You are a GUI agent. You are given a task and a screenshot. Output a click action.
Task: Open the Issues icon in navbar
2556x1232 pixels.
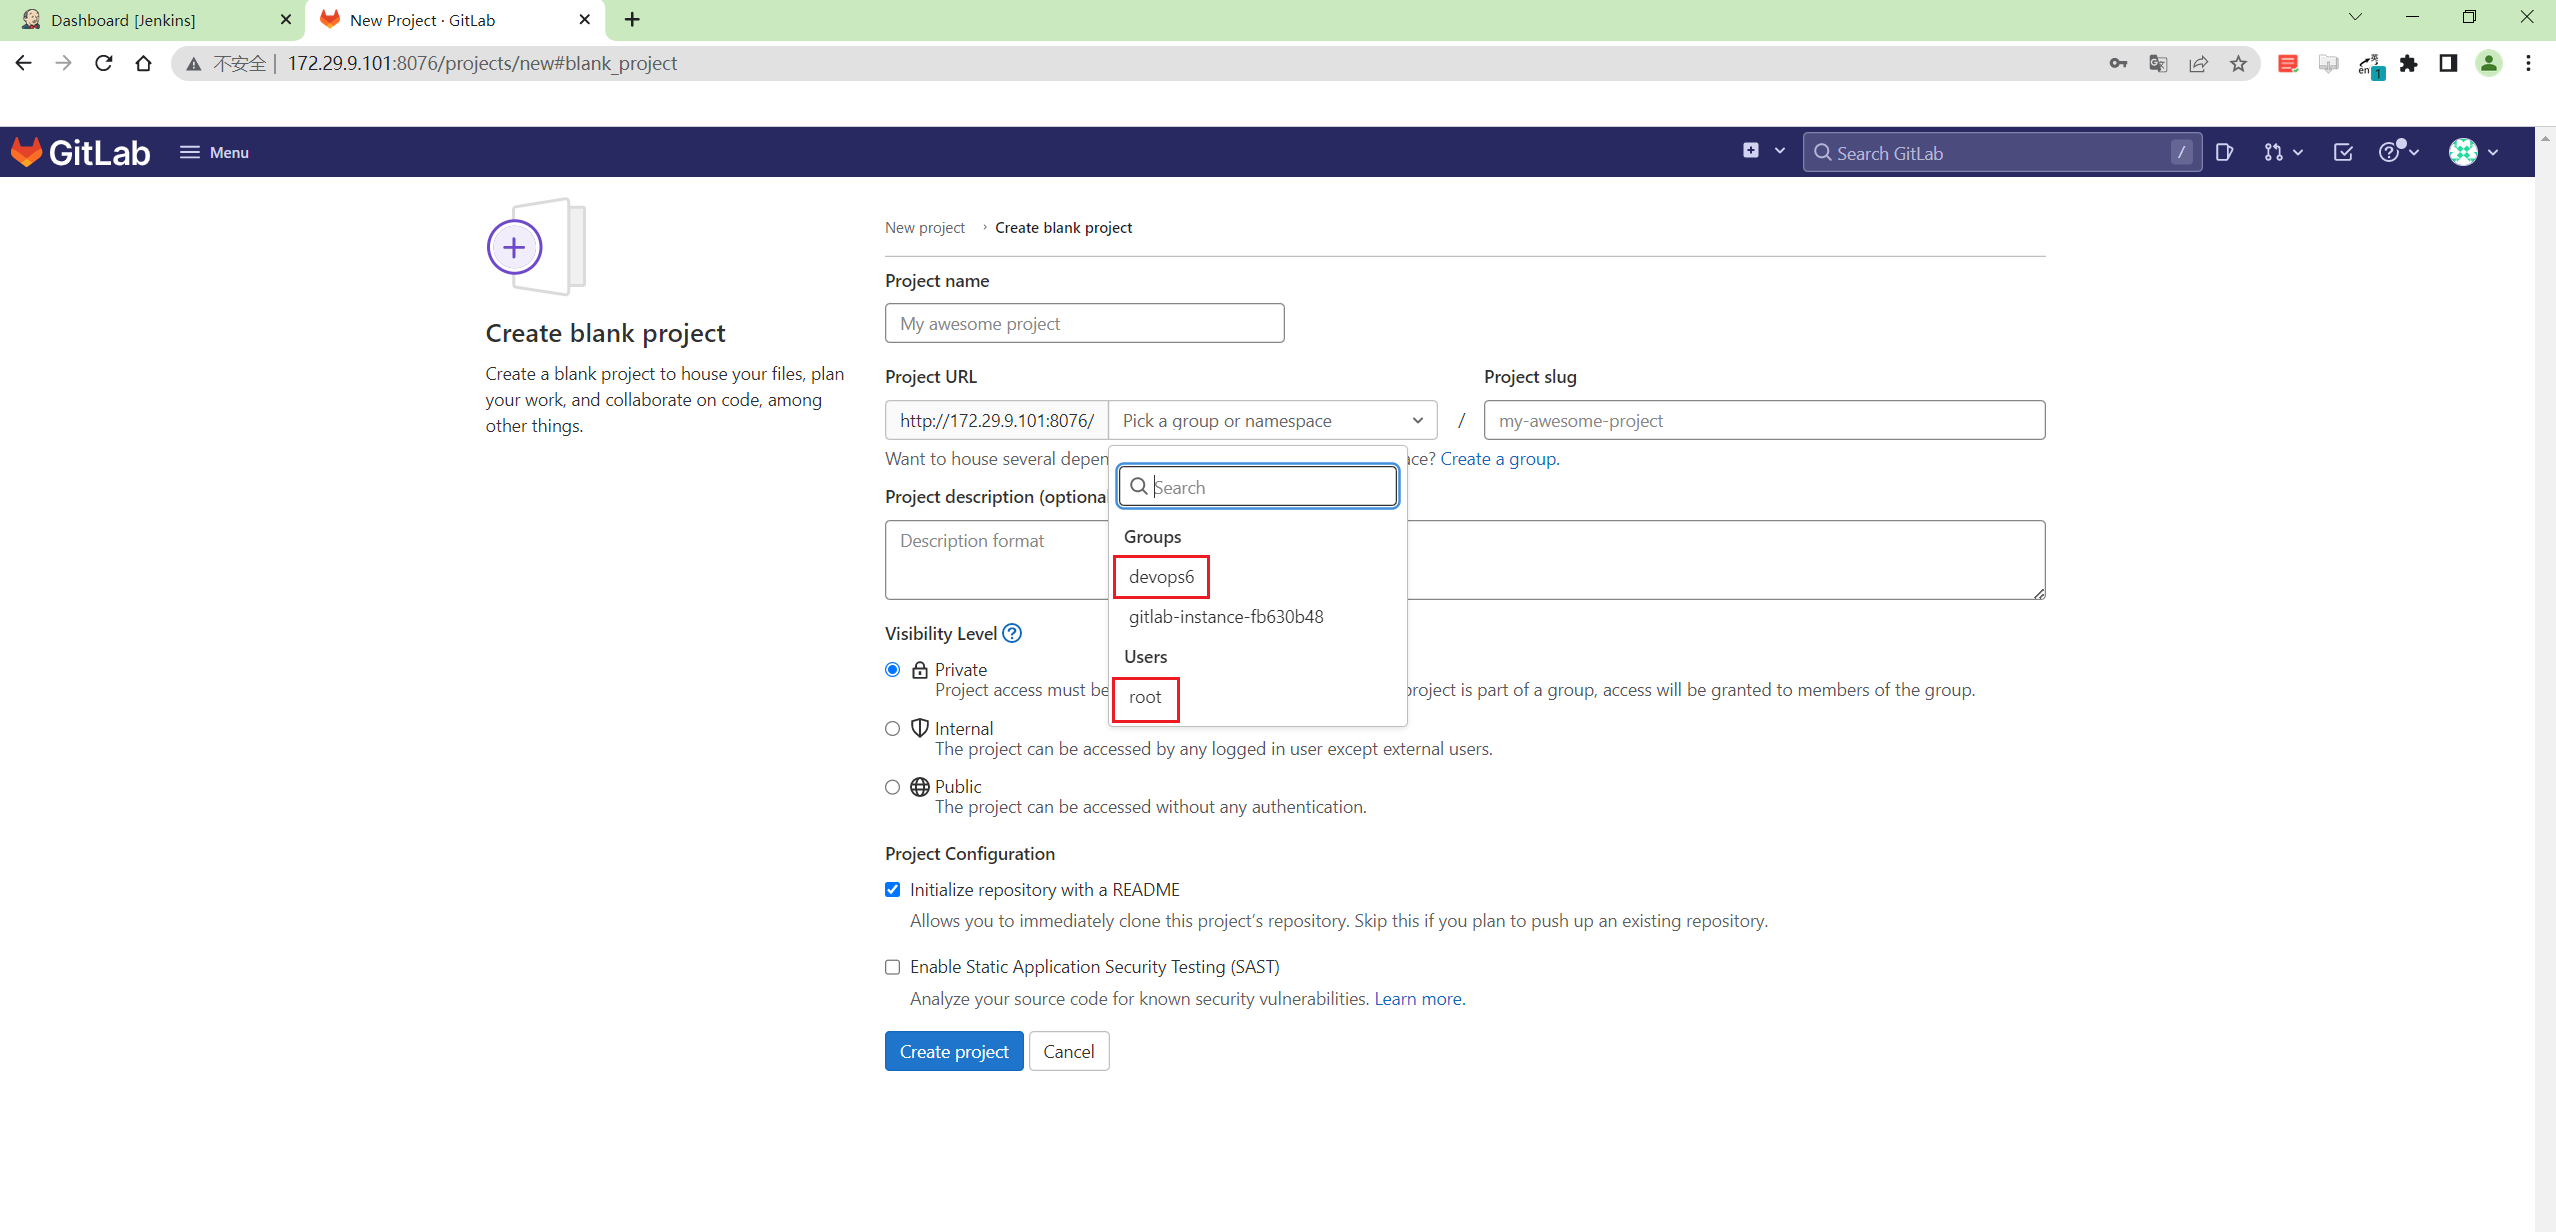point(2224,152)
